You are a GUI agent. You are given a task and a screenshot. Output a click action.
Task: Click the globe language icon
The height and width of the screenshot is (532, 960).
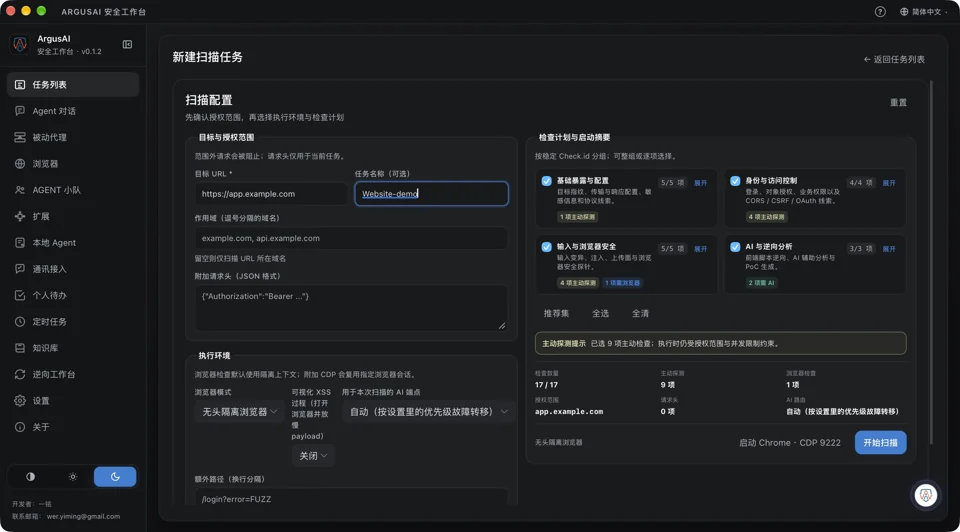tap(904, 12)
